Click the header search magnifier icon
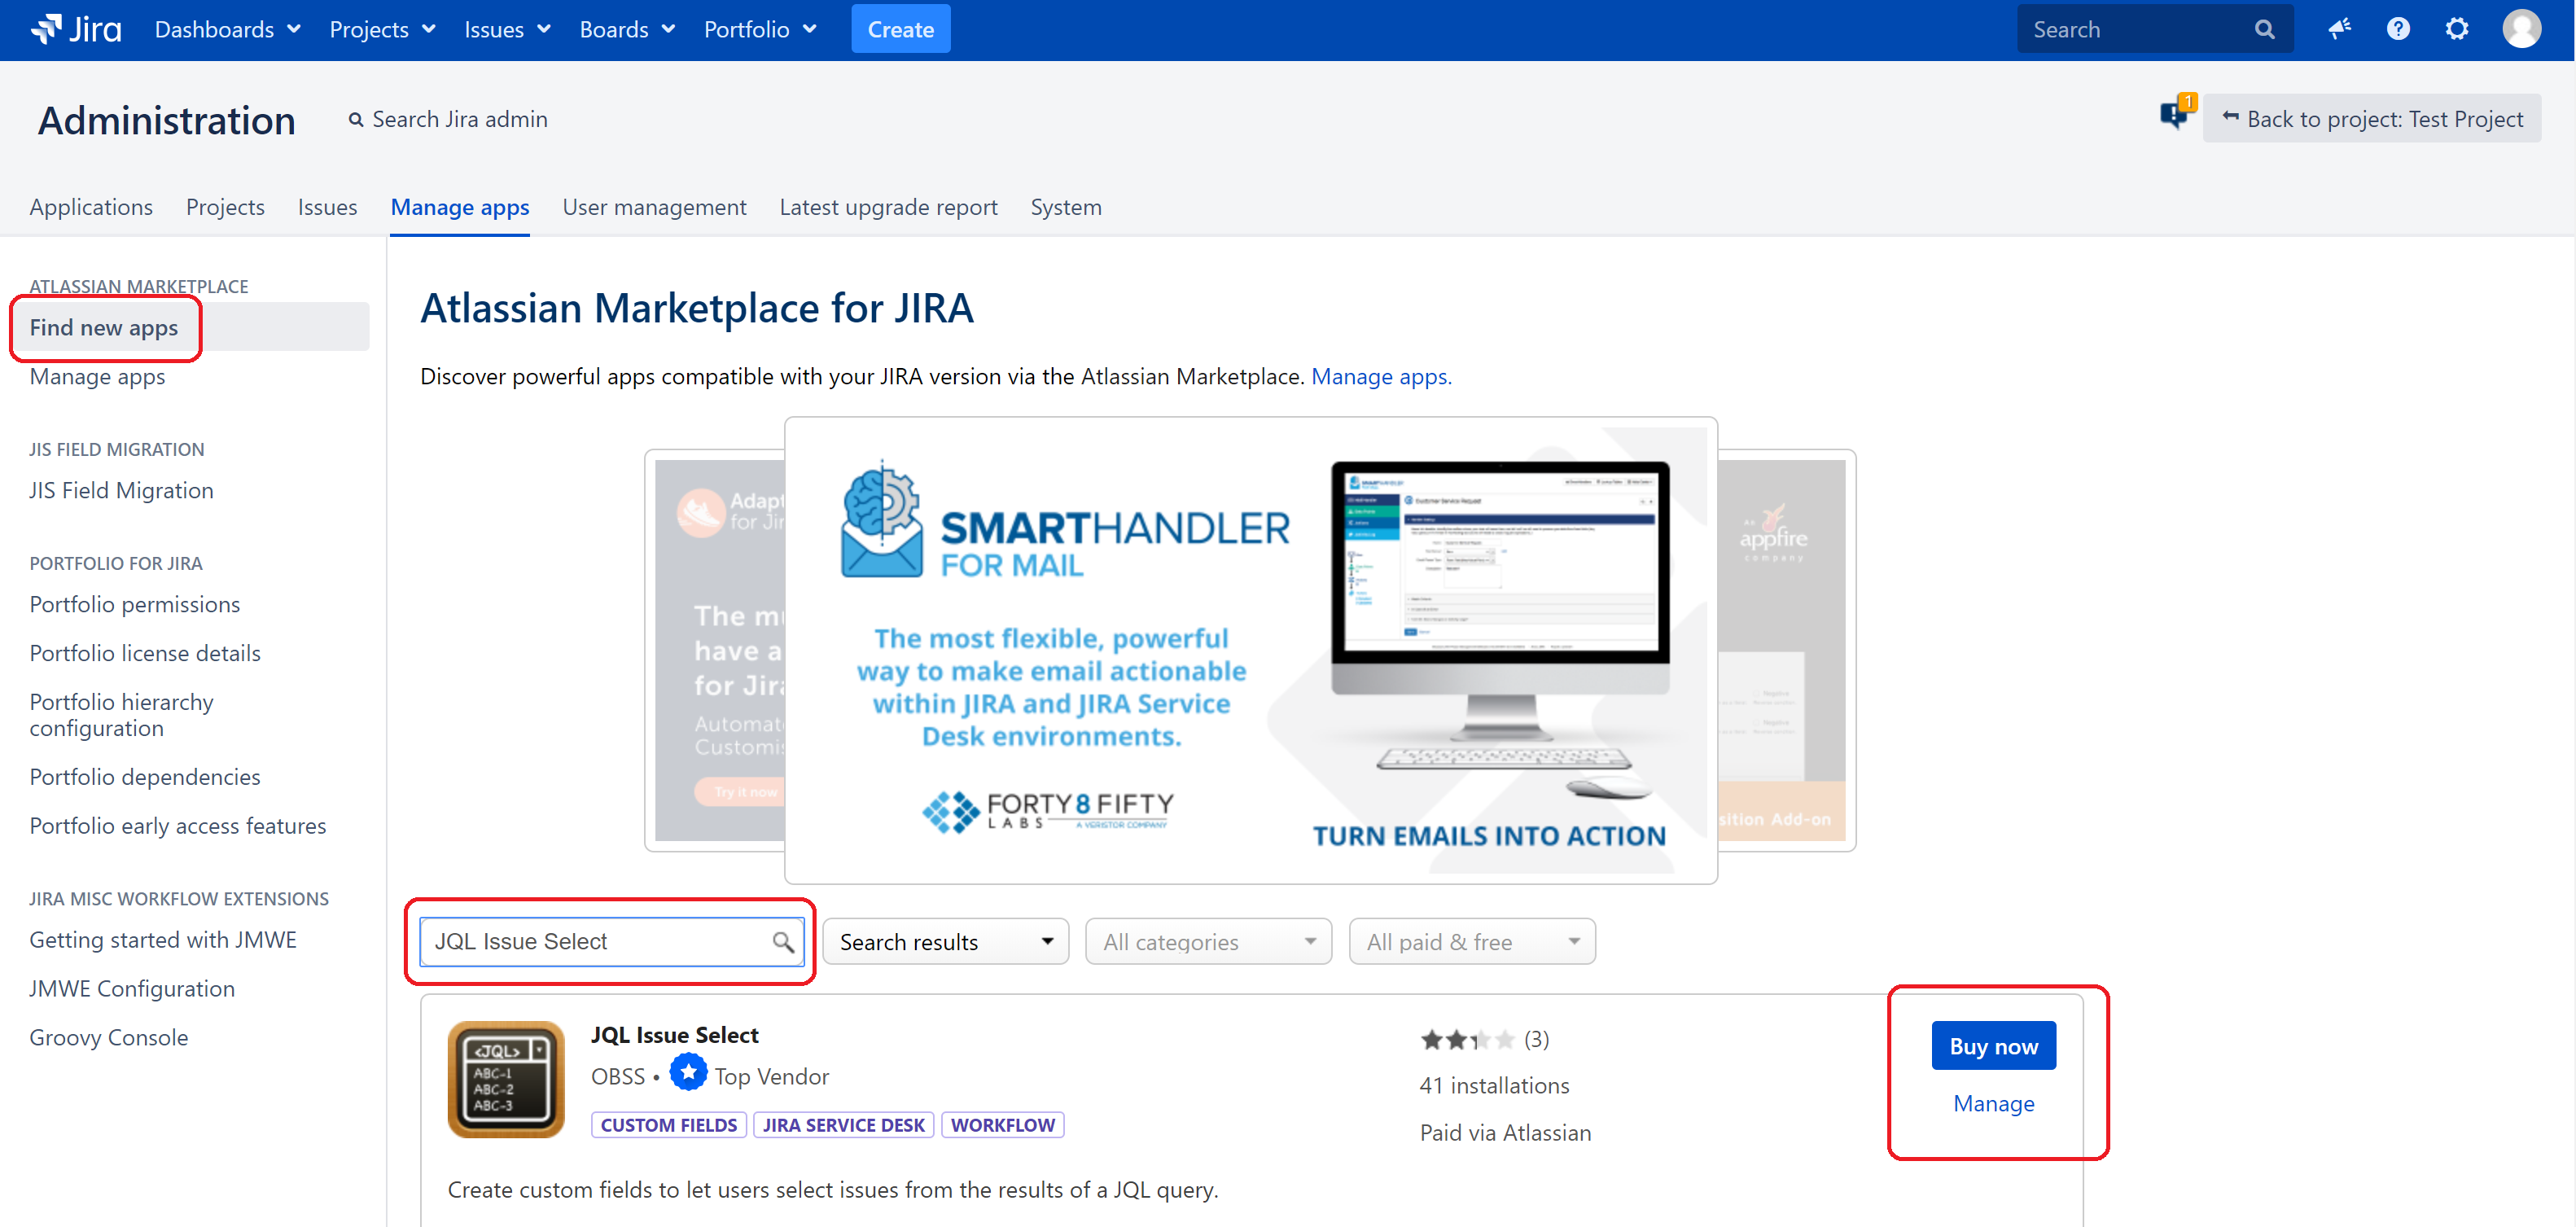The image size is (2576, 1227). [x=2265, y=30]
